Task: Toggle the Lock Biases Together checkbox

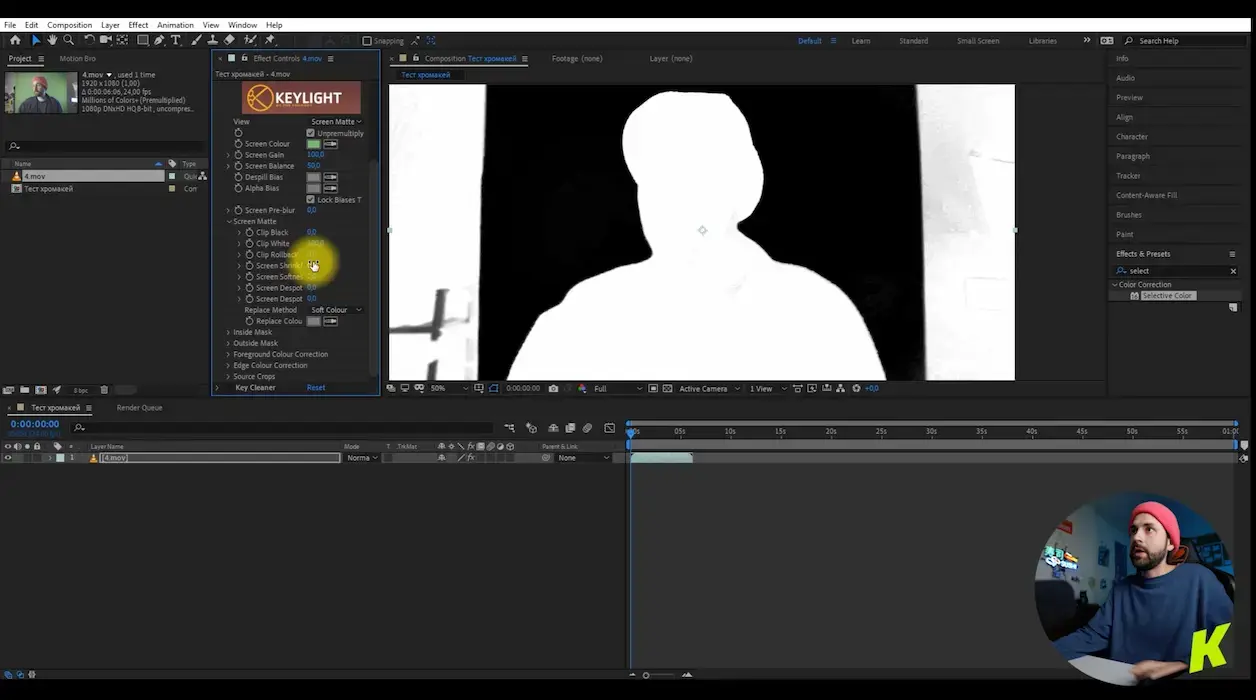Action: 311,199
